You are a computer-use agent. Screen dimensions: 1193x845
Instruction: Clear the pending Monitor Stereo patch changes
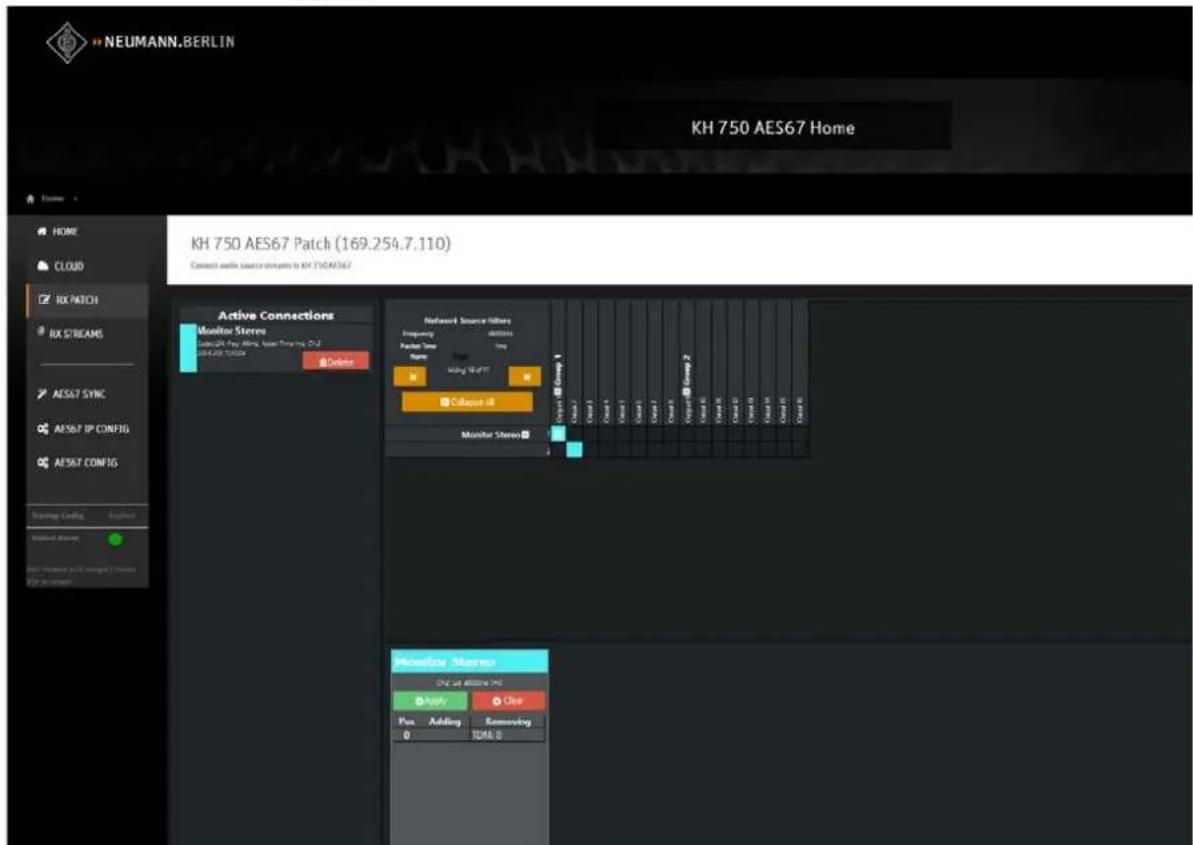tap(508, 700)
